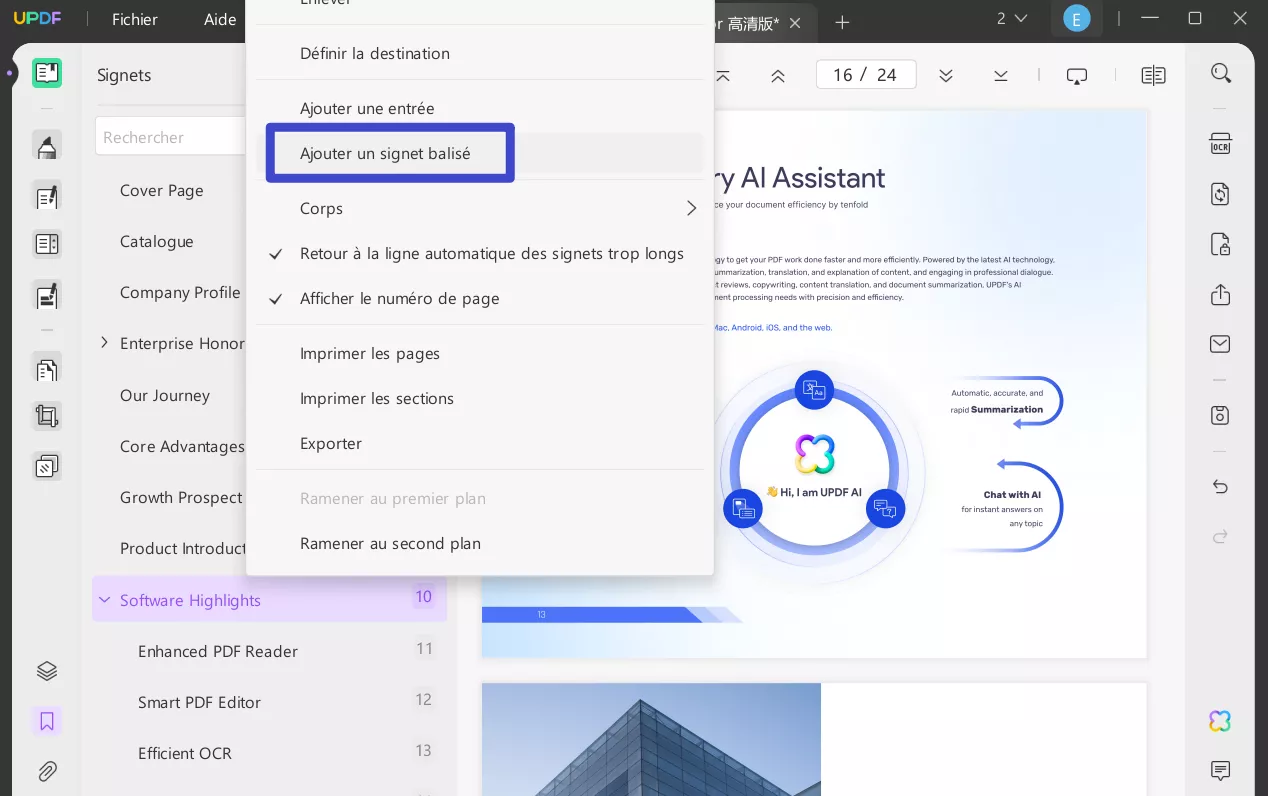Select the Our Journey bookmark

pos(165,396)
